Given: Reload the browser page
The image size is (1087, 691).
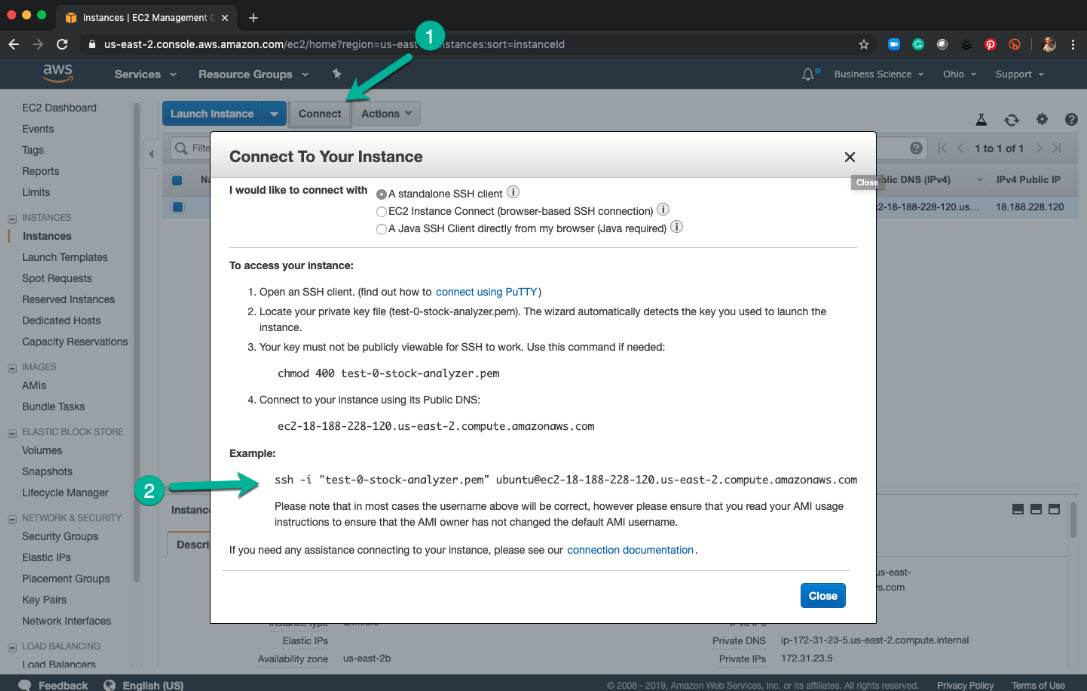Looking at the screenshot, I should tap(62, 44).
